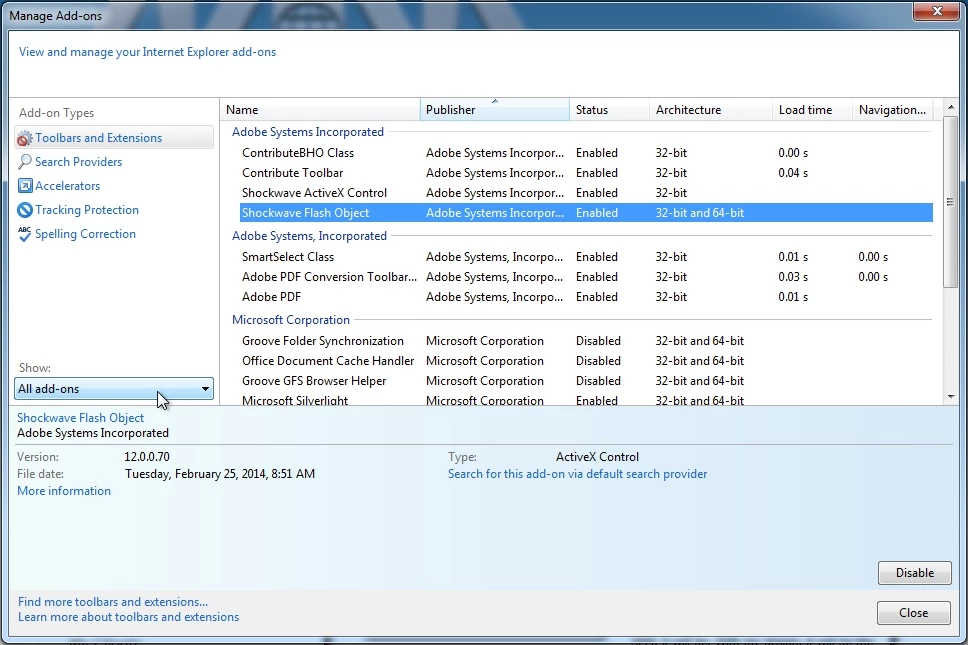Select the Groove Folder Synchronization row

tap(586, 341)
